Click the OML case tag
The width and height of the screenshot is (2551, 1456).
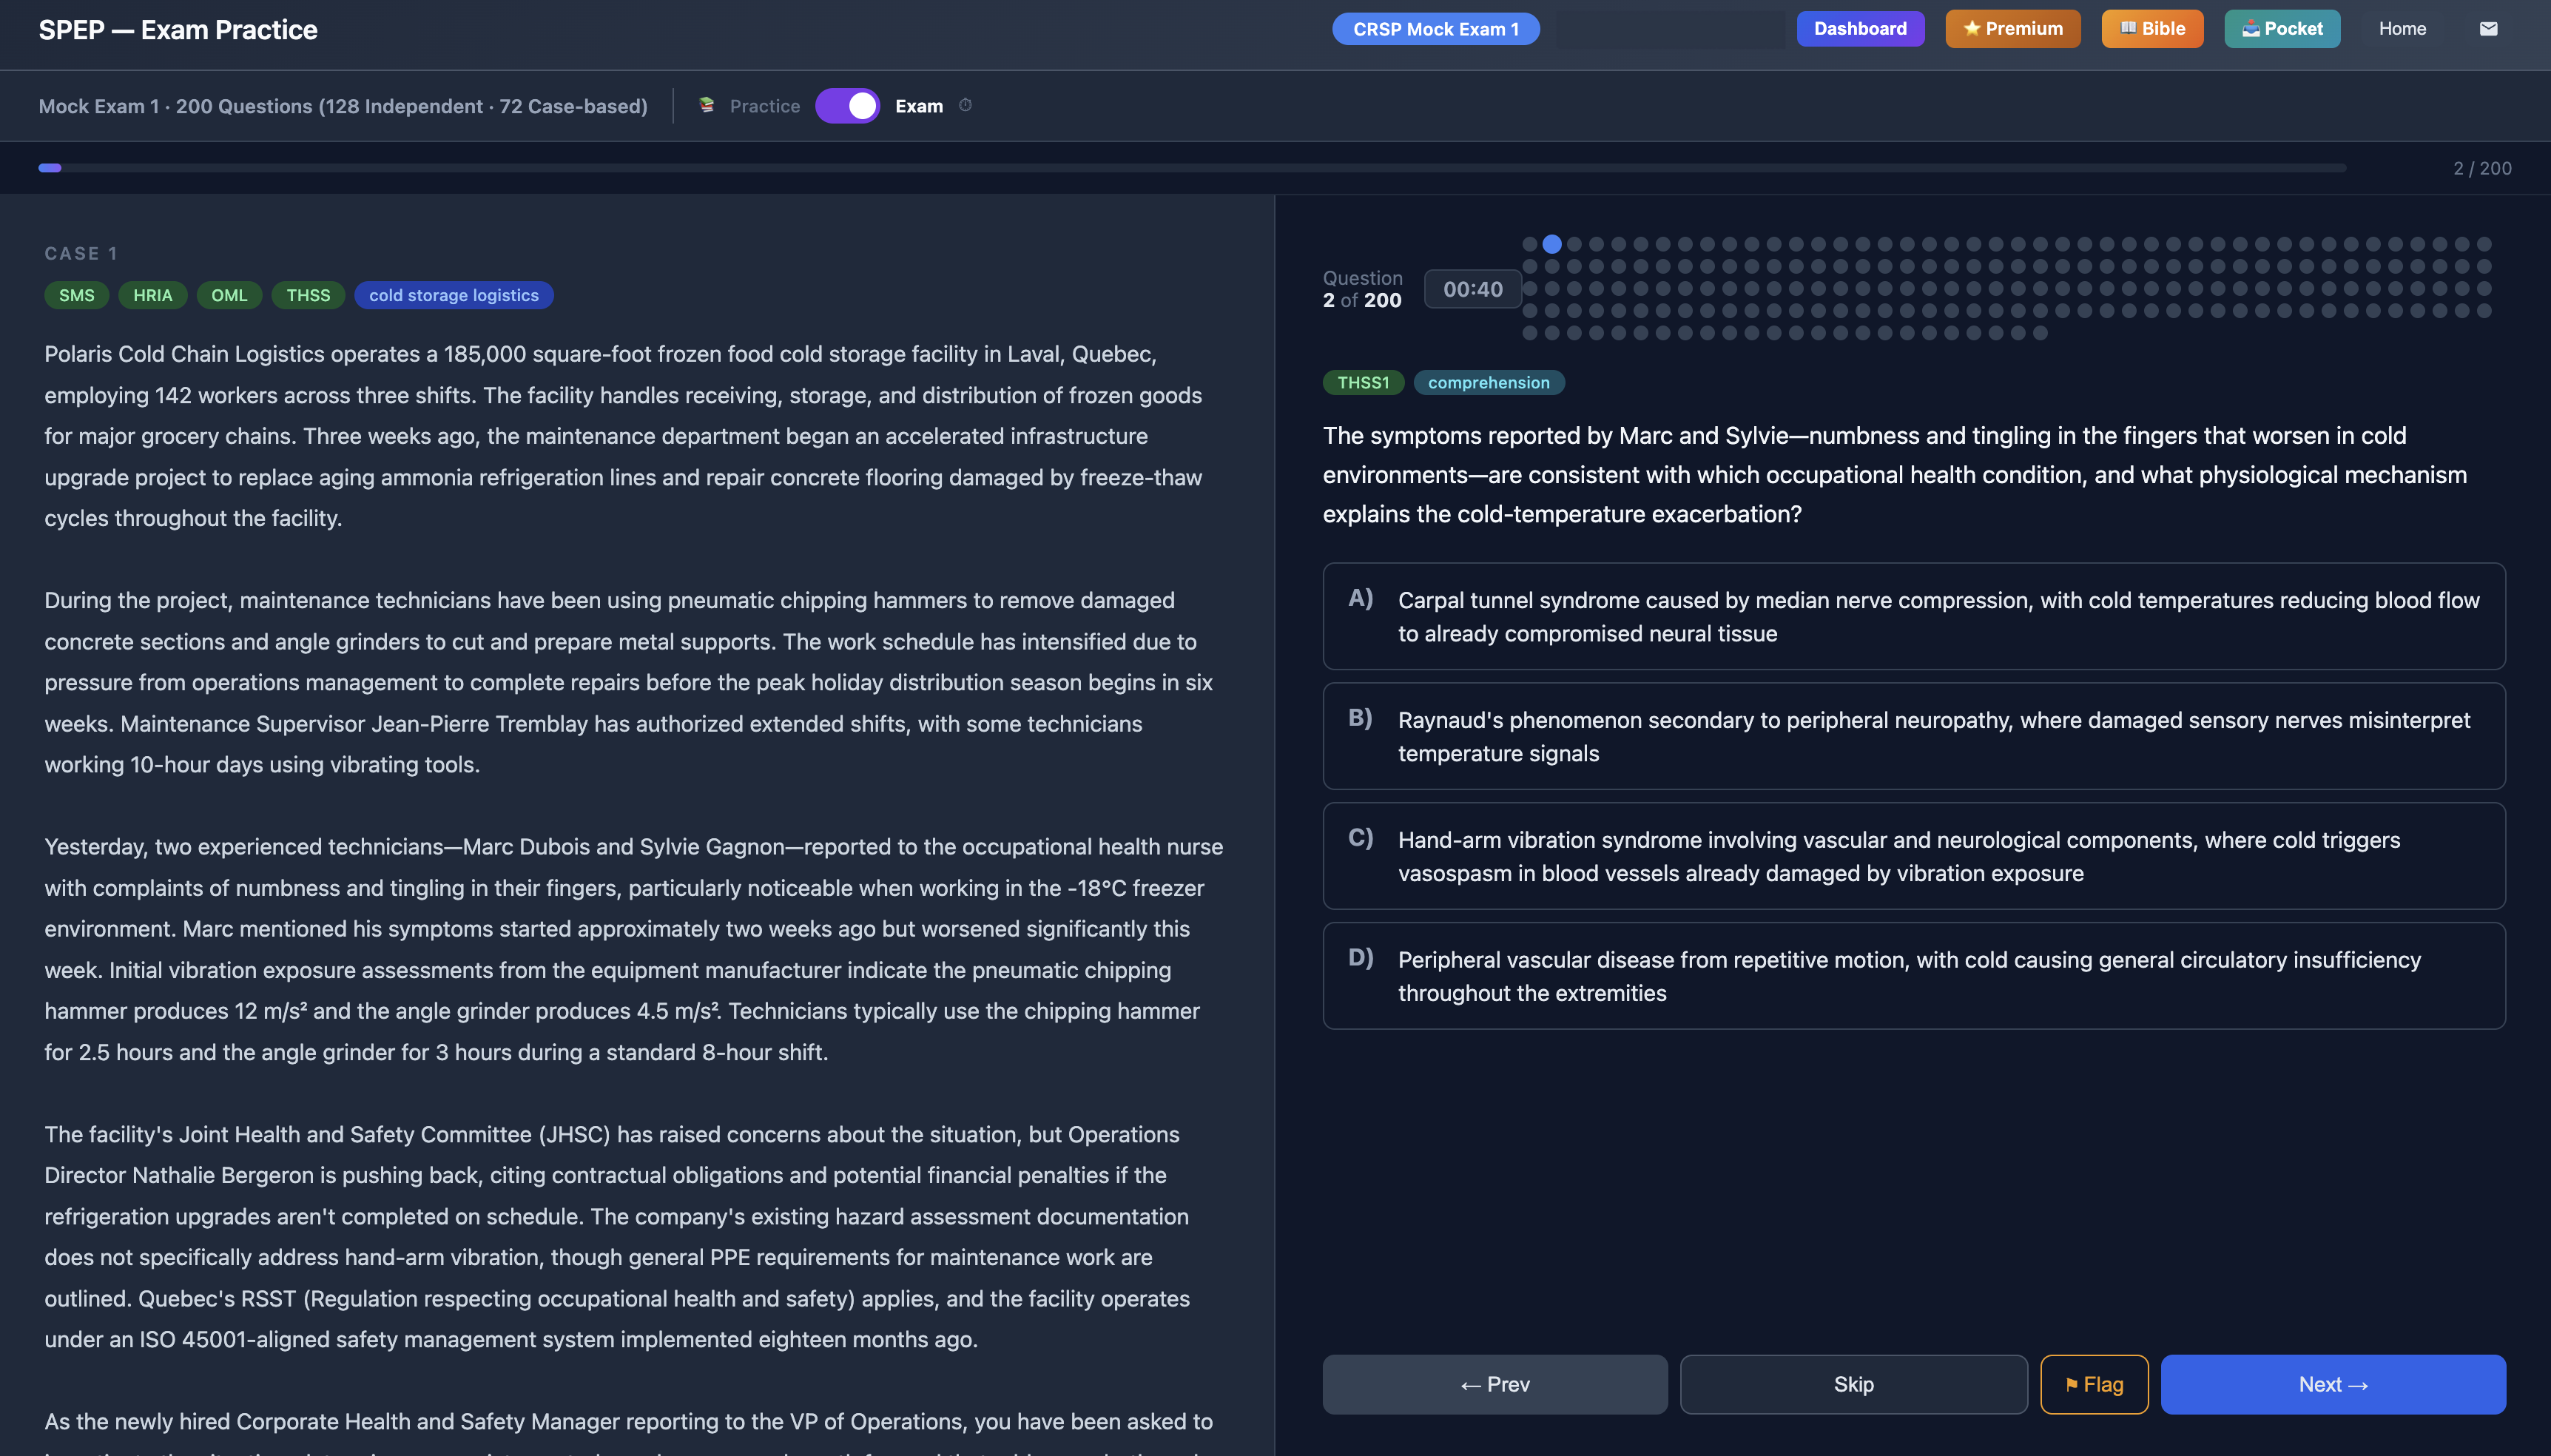pyautogui.click(x=229, y=295)
